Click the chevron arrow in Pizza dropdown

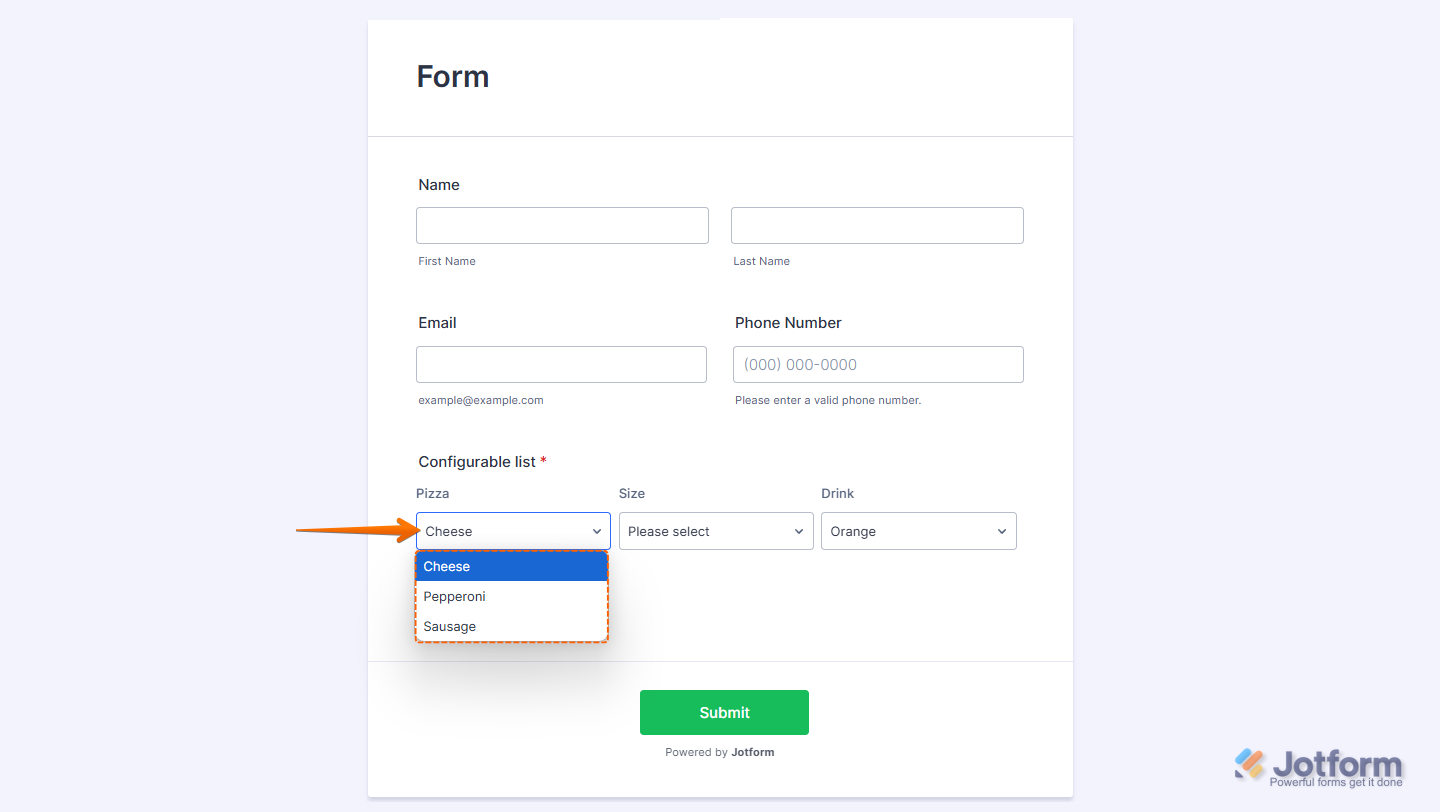click(x=597, y=532)
